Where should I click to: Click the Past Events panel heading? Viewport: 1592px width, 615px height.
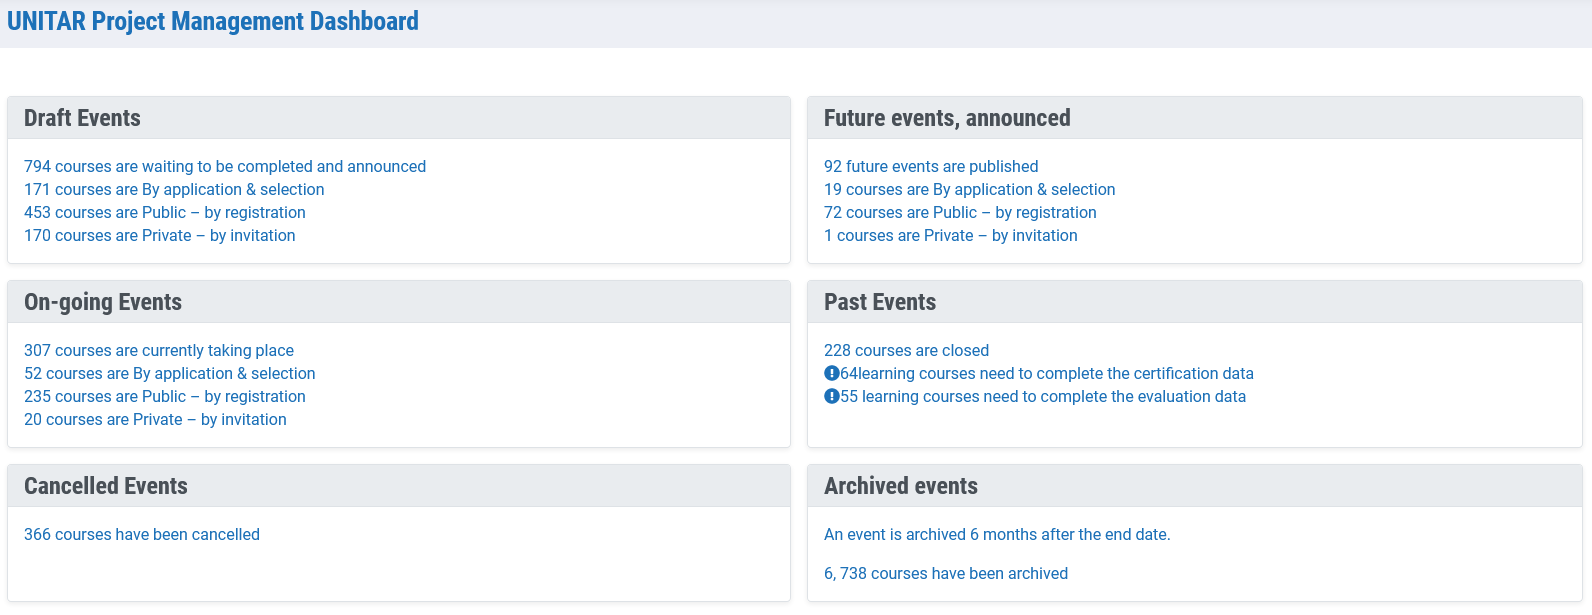coord(880,302)
